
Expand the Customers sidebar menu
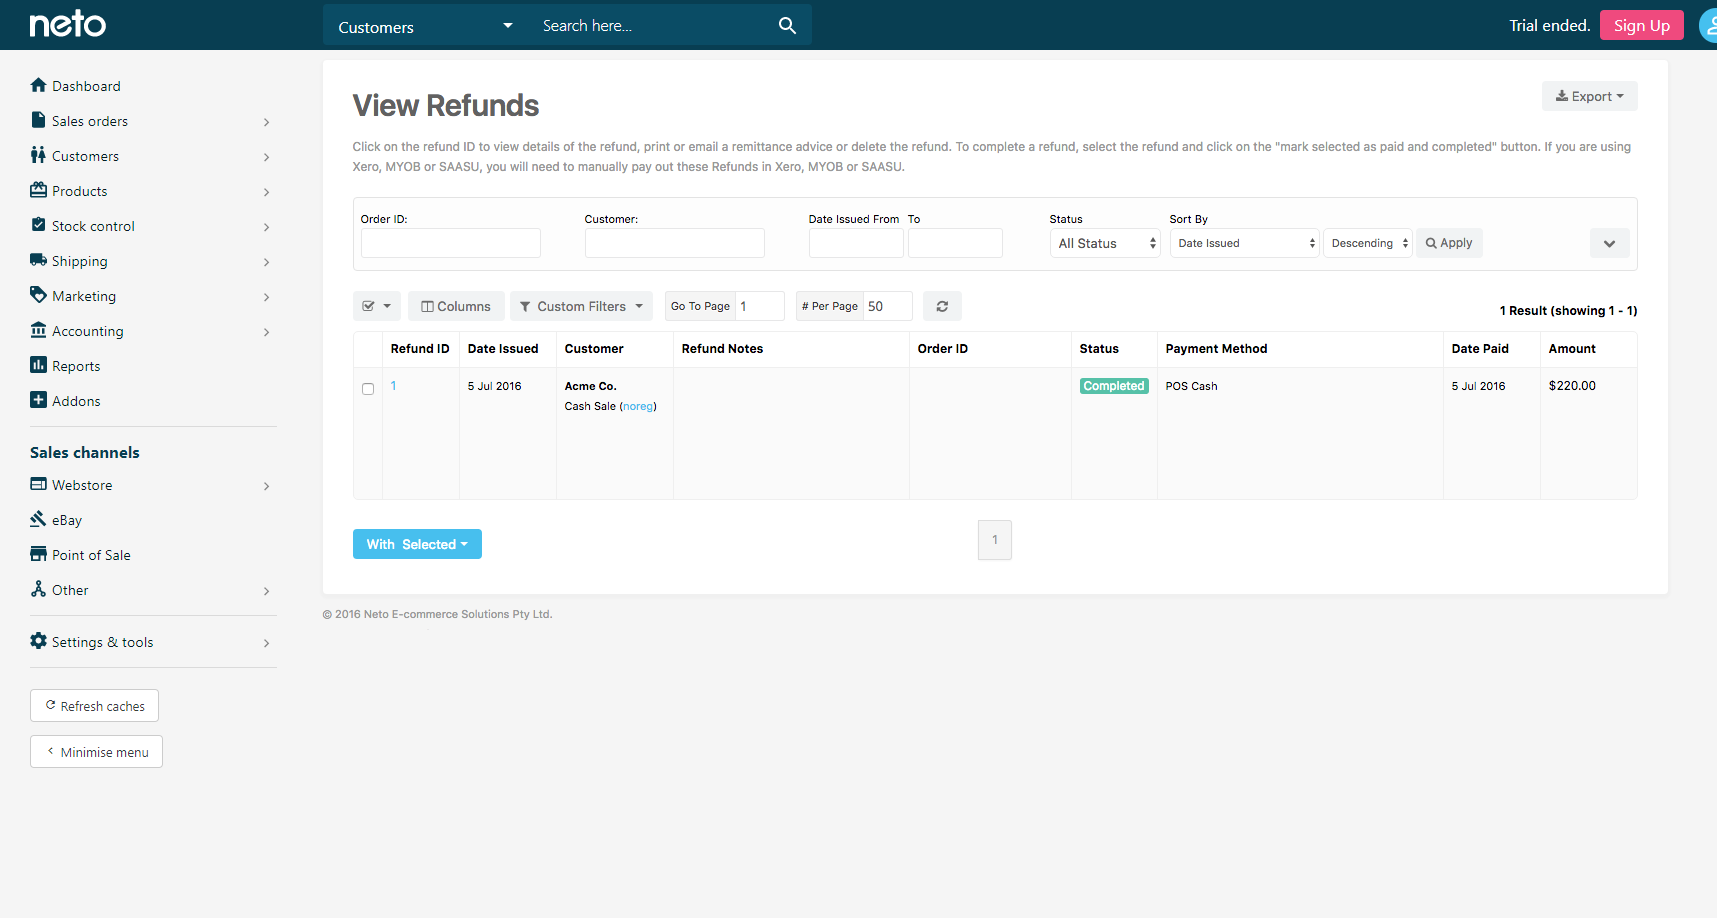[x=267, y=157]
